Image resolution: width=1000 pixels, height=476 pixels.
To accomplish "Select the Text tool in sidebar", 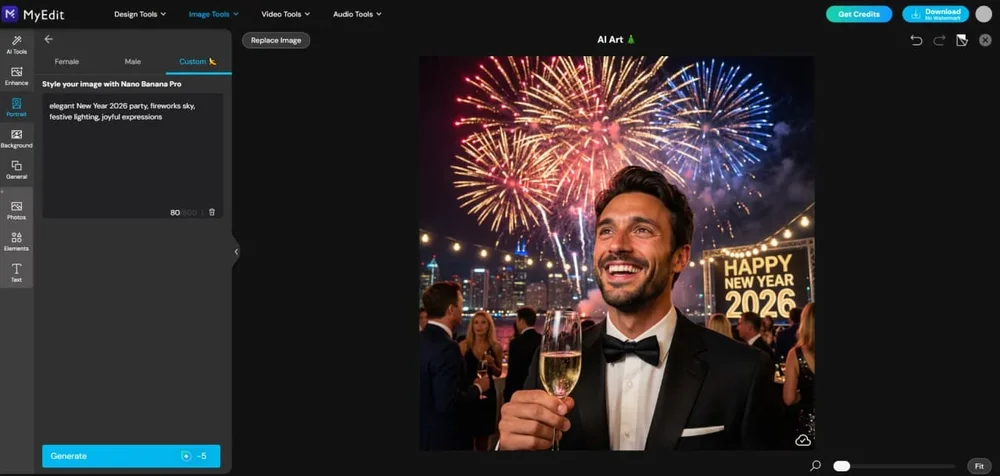I will 17,272.
